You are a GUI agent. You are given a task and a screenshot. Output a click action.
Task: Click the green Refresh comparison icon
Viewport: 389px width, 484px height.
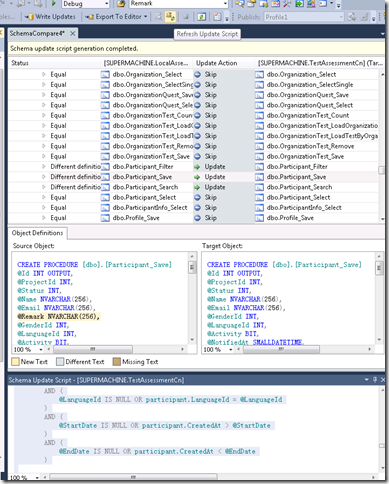201,17
